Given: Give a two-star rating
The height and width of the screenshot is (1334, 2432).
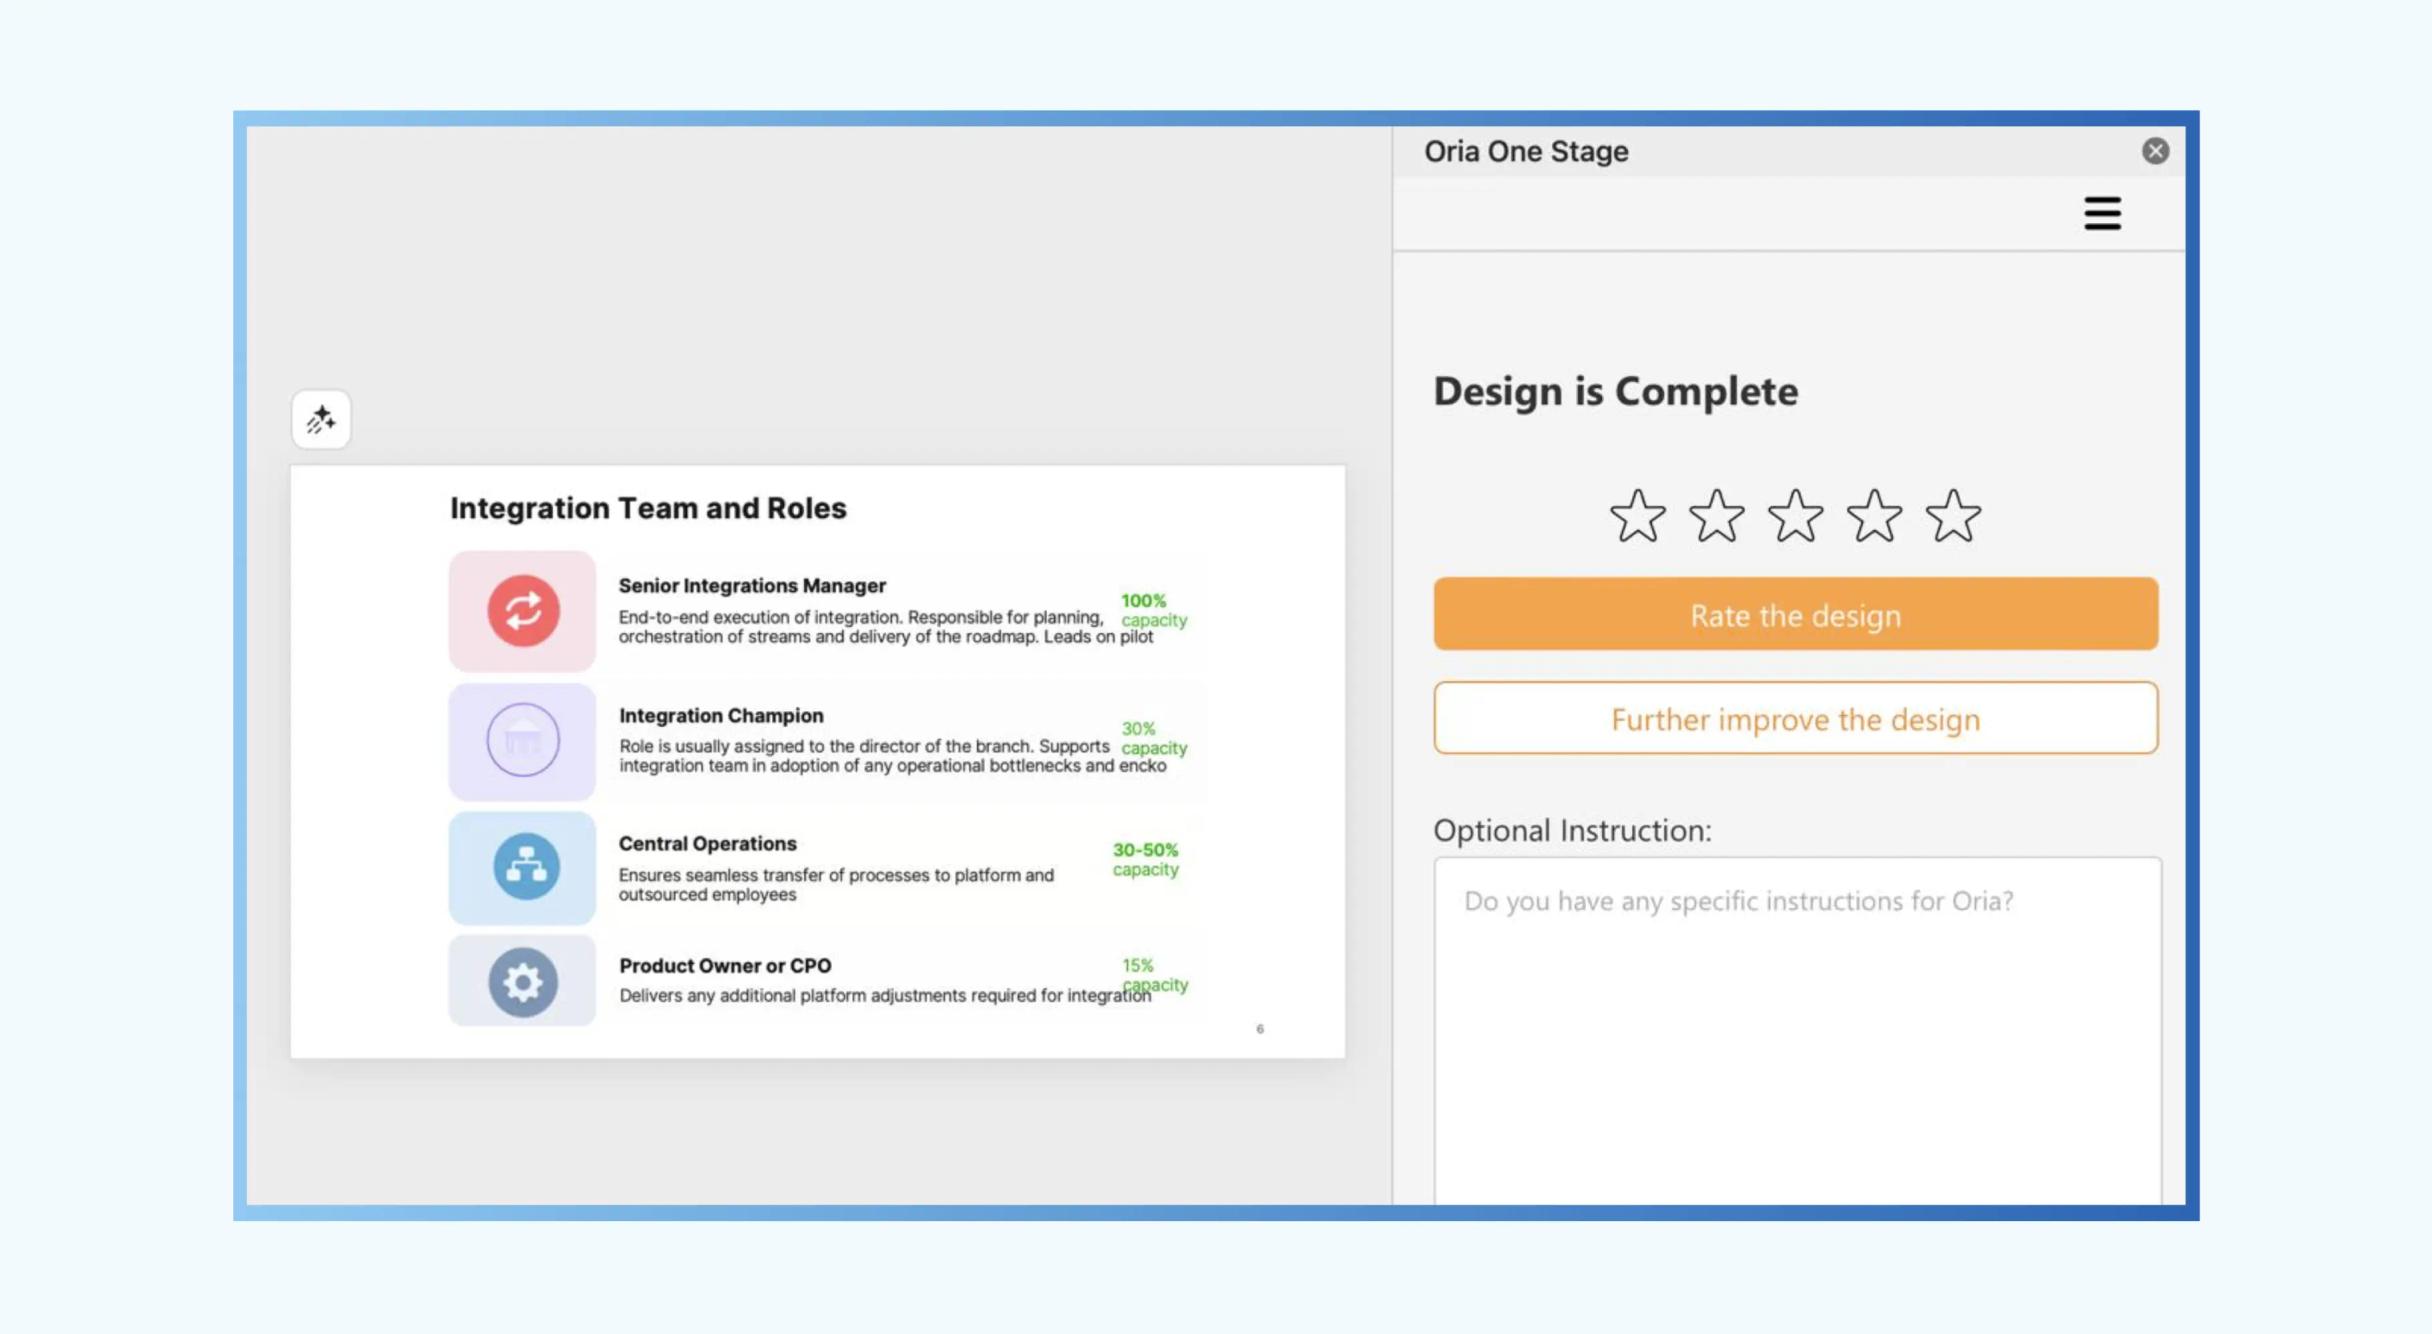Looking at the screenshot, I should 1716,516.
